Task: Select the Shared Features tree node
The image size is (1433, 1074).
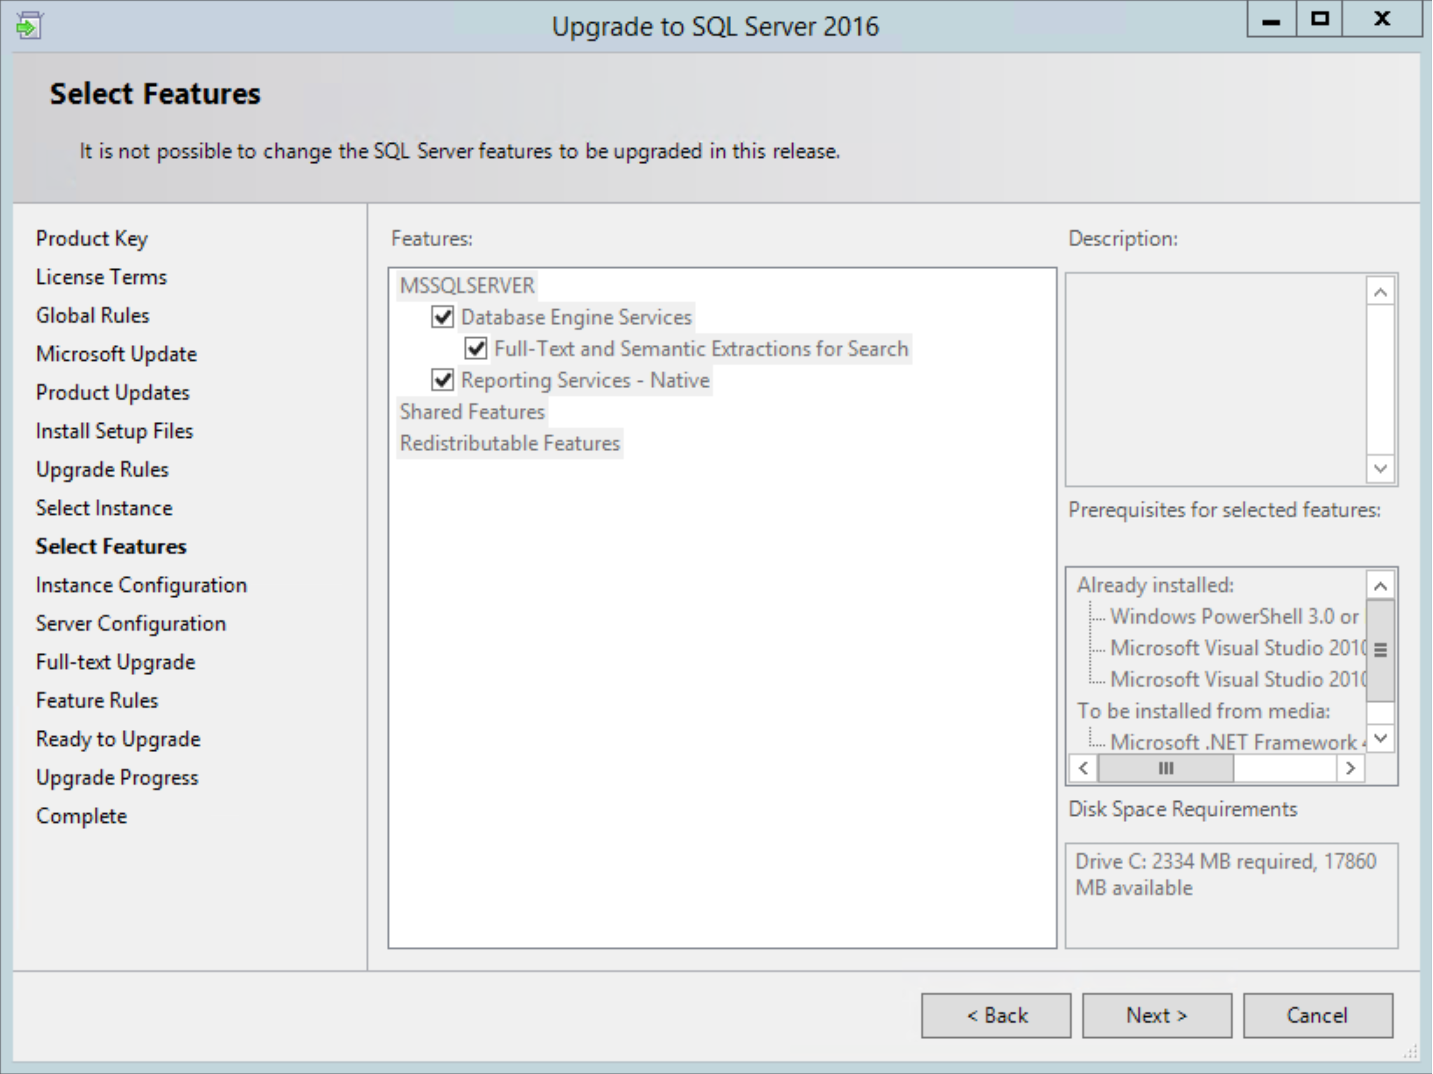Action: click(472, 412)
